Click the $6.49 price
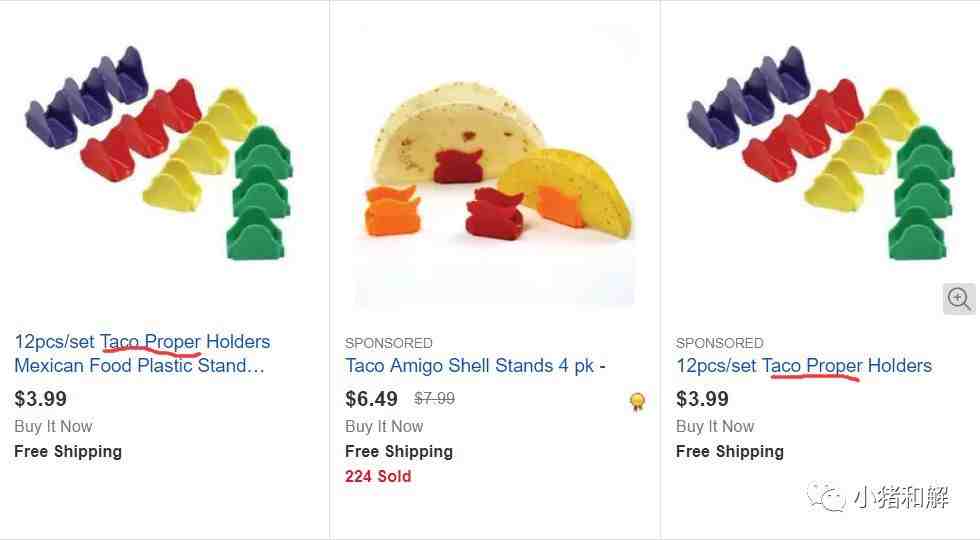The width and height of the screenshot is (980, 540). 371,399
